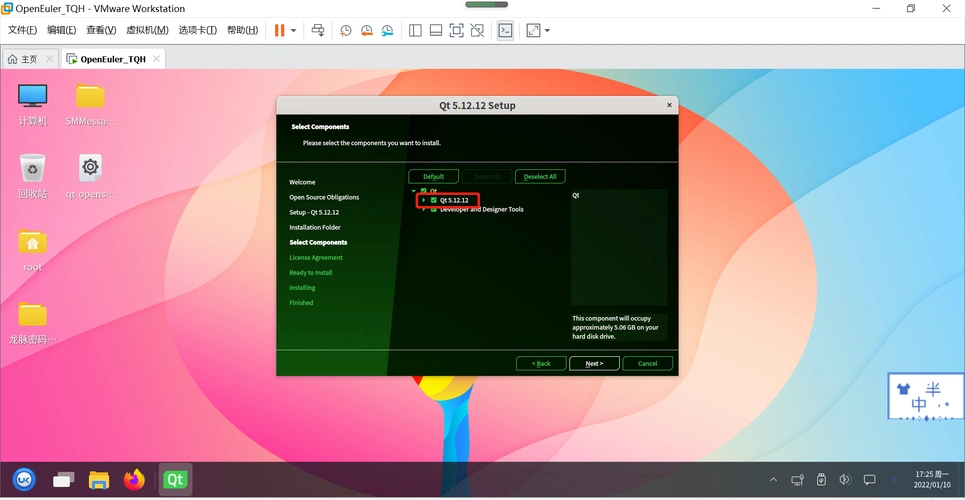Click the Deselect All button
Screen dimensions: 965x500
pos(540,177)
